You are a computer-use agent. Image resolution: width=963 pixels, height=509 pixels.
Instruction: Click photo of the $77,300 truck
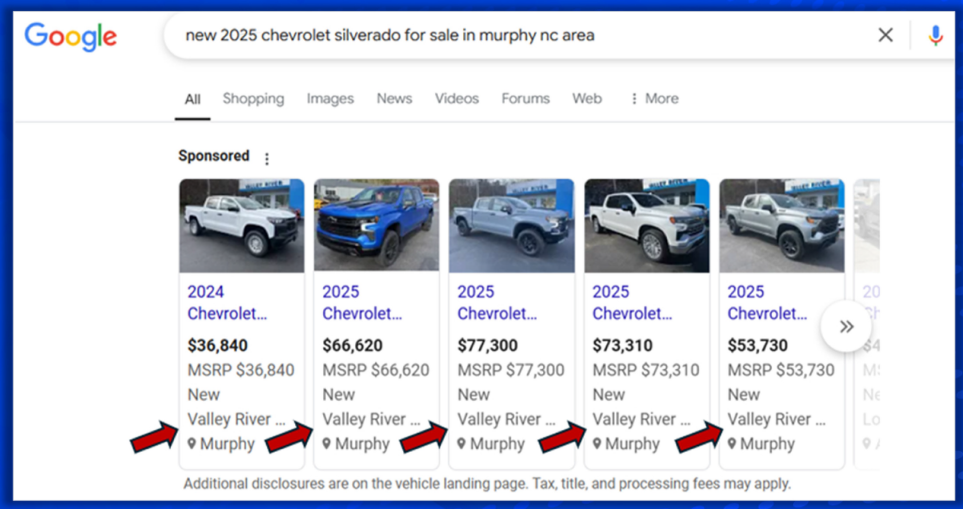[512, 225]
